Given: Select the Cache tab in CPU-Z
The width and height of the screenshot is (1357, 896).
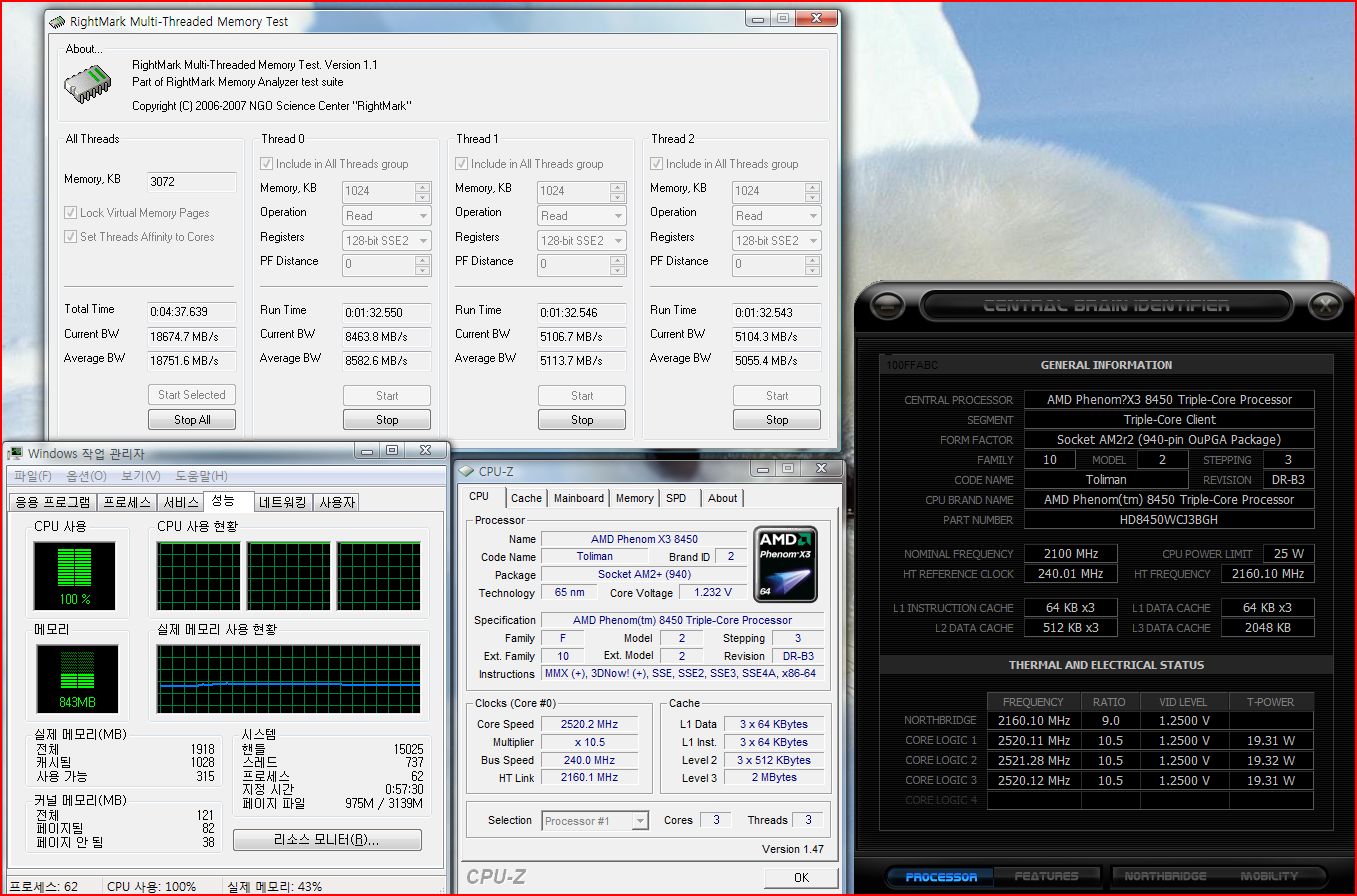Looking at the screenshot, I should pos(526,498).
